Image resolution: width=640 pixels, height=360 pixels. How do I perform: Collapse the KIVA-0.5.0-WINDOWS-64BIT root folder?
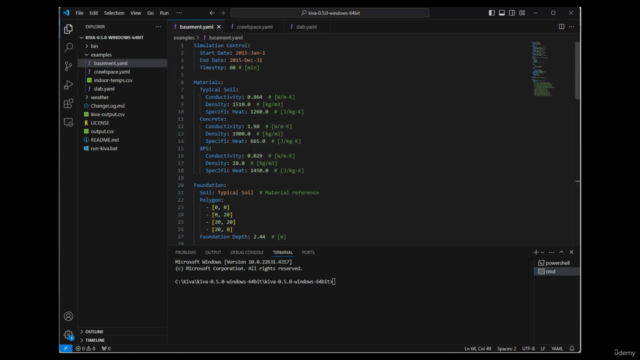point(122,38)
